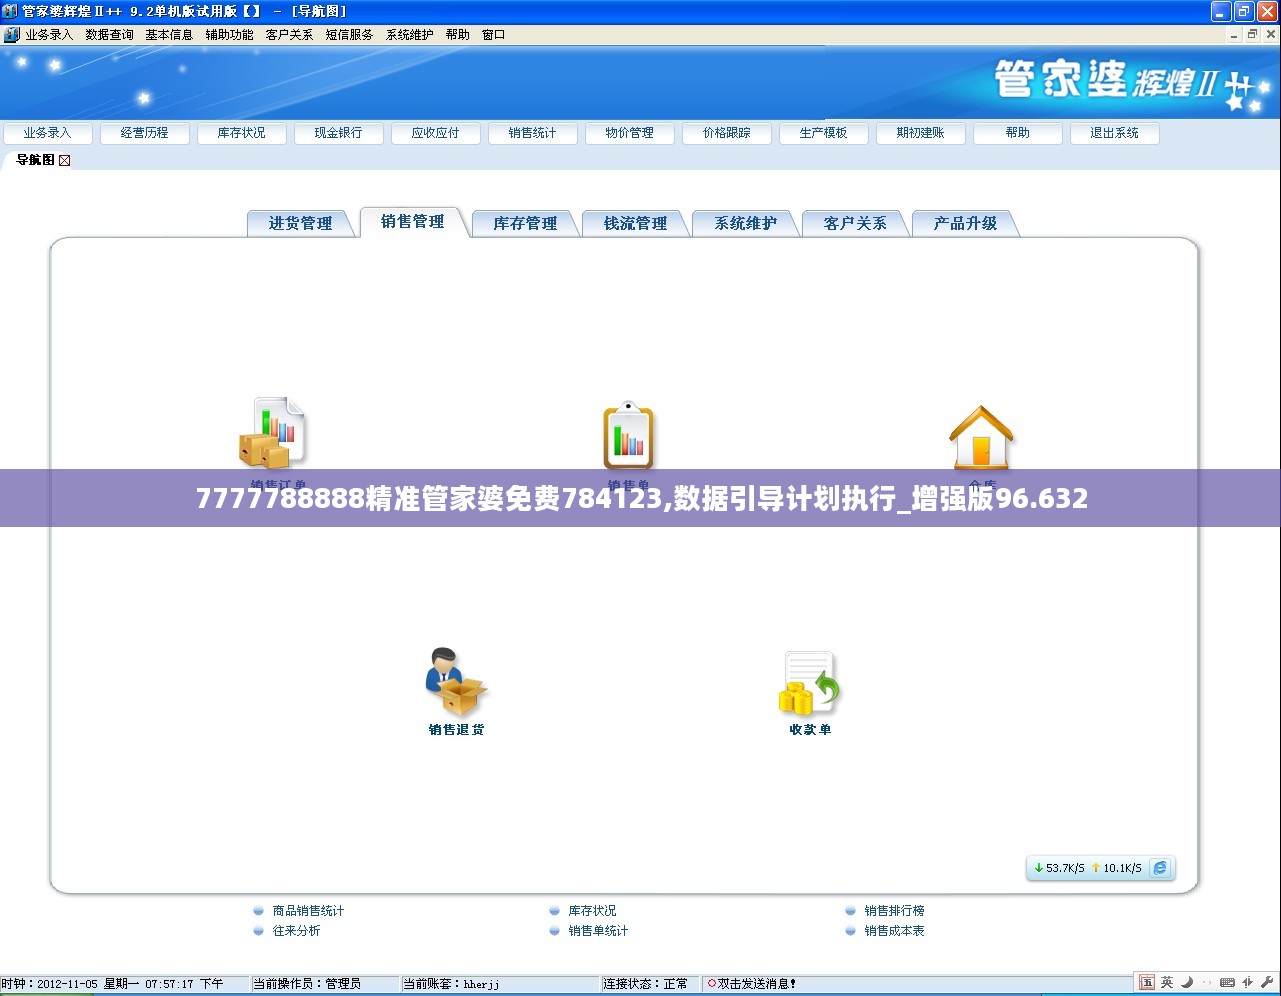The height and width of the screenshot is (996, 1281).
Task: Click the soft keyboard icon on the IME bar
Action: [x=1227, y=983]
